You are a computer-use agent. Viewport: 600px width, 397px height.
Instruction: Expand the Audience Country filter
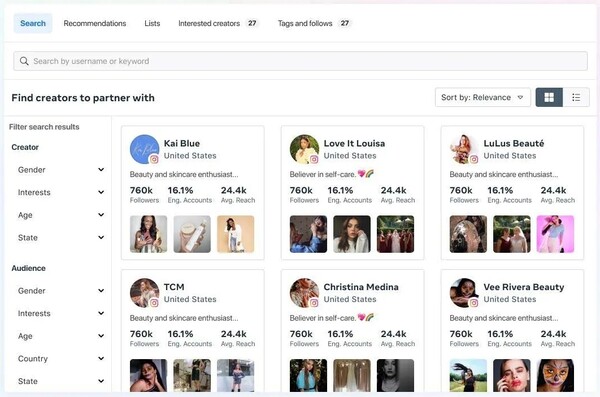coord(60,358)
